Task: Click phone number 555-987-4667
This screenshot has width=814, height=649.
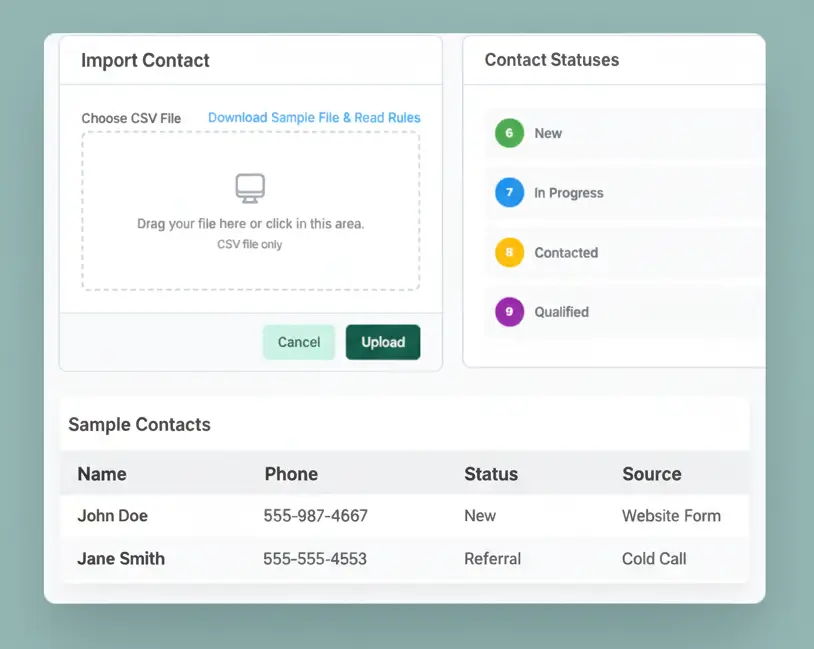Action: pos(315,516)
